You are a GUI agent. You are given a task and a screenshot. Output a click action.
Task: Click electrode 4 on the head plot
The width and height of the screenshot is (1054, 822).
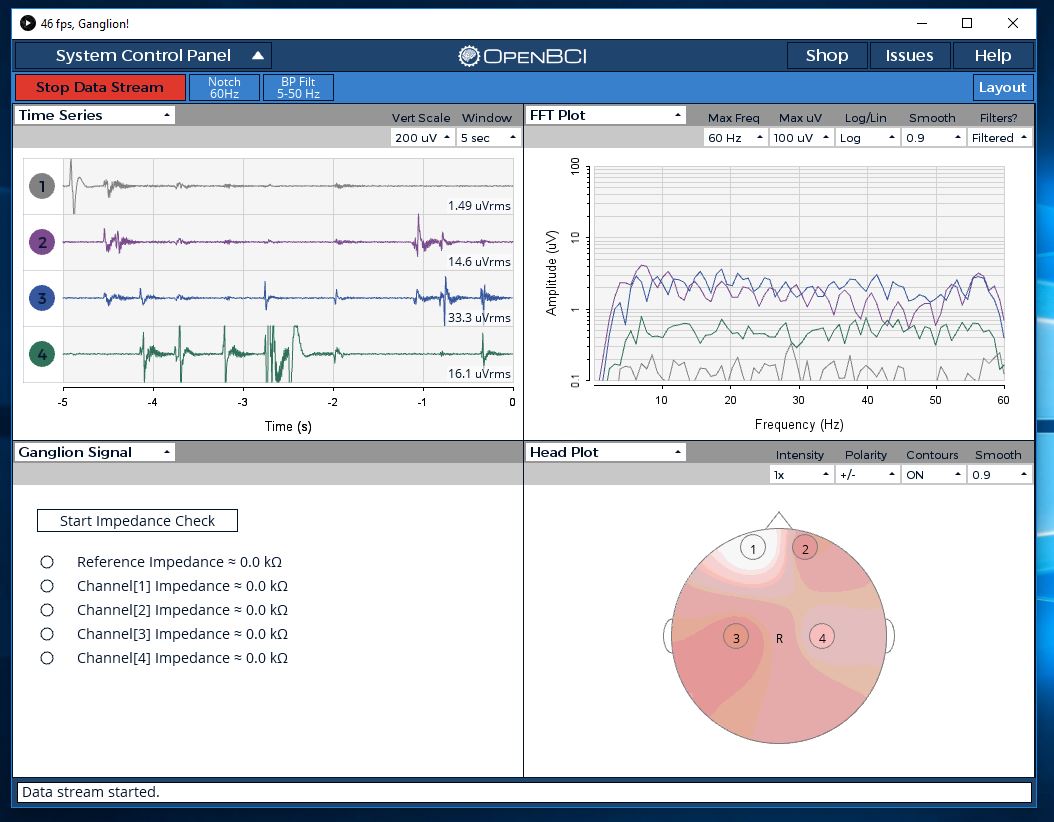click(x=822, y=637)
